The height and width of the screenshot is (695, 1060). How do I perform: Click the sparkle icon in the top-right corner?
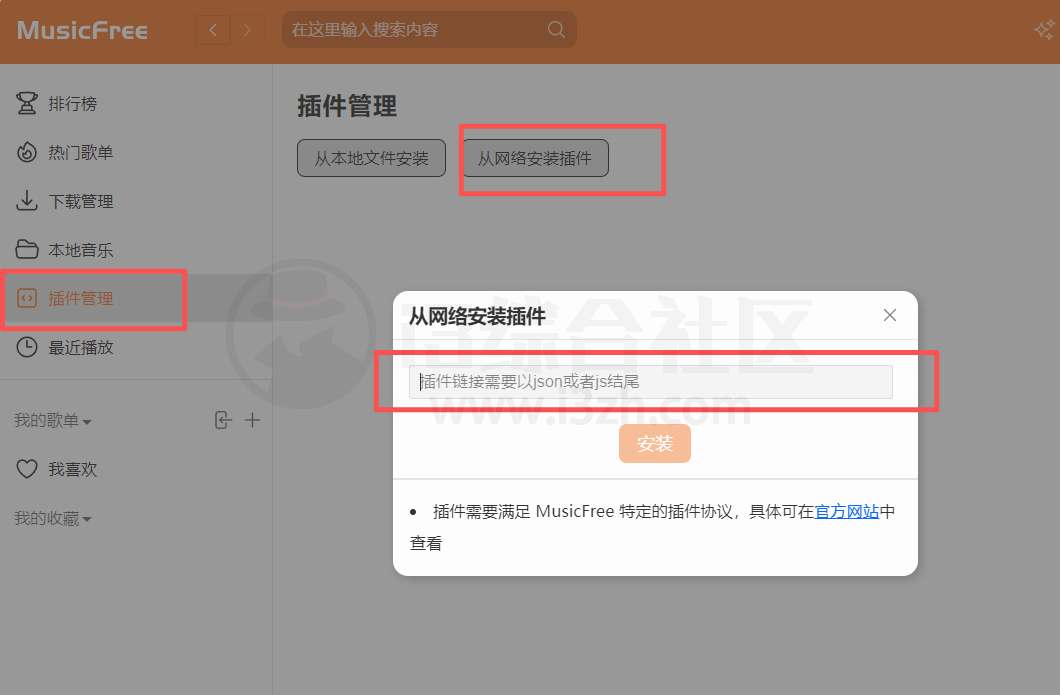[1043, 30]
